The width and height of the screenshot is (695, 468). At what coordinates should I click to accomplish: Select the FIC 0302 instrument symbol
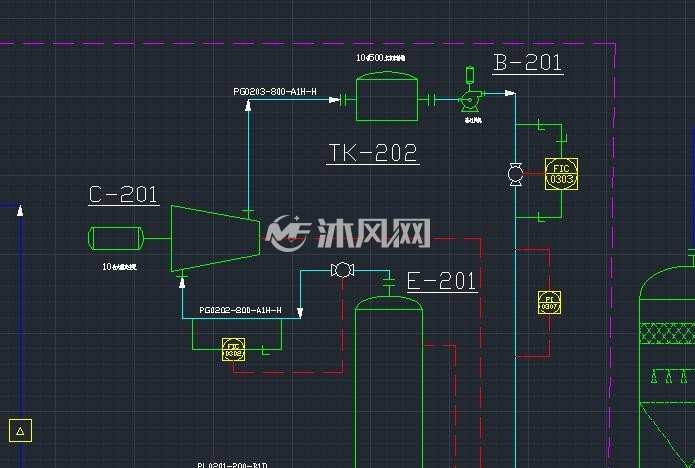(x=233, y=349)
